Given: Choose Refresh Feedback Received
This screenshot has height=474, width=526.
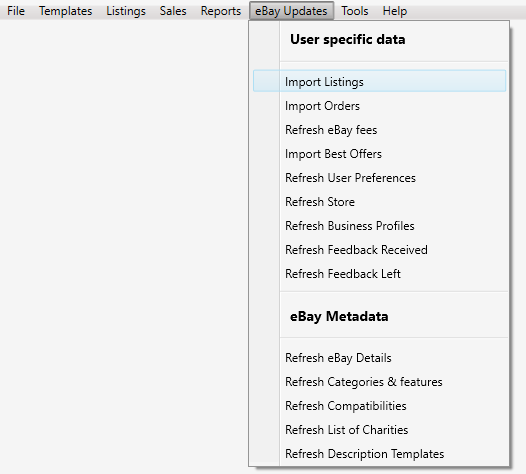Looking at the screenshot, I should [x=379, y=250].
